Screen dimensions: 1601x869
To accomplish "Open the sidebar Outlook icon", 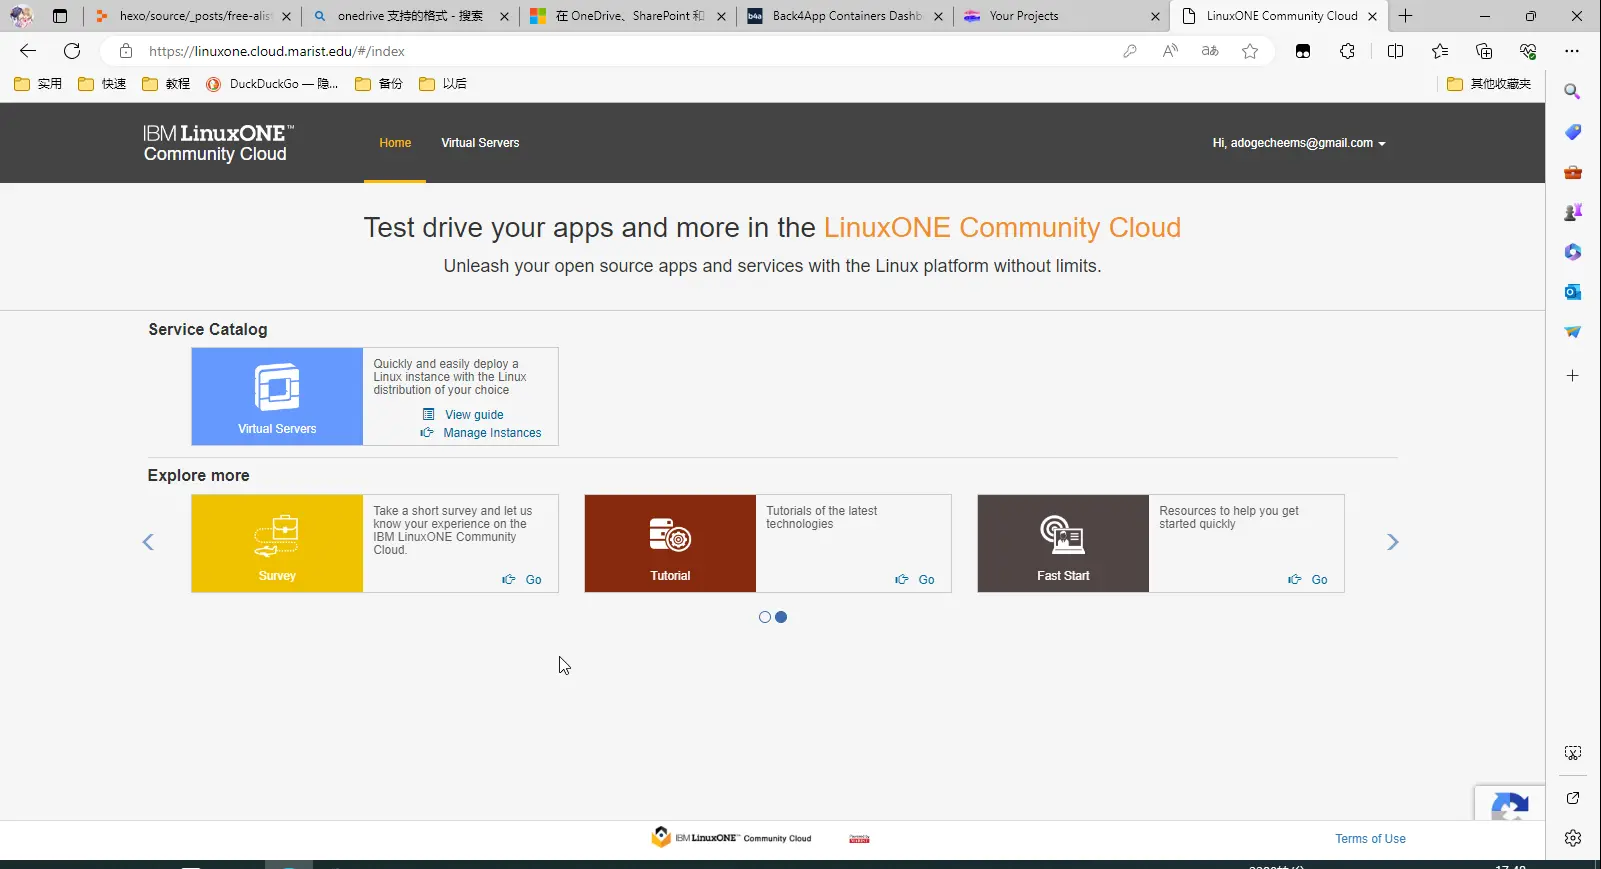I will pos(1573,292).
